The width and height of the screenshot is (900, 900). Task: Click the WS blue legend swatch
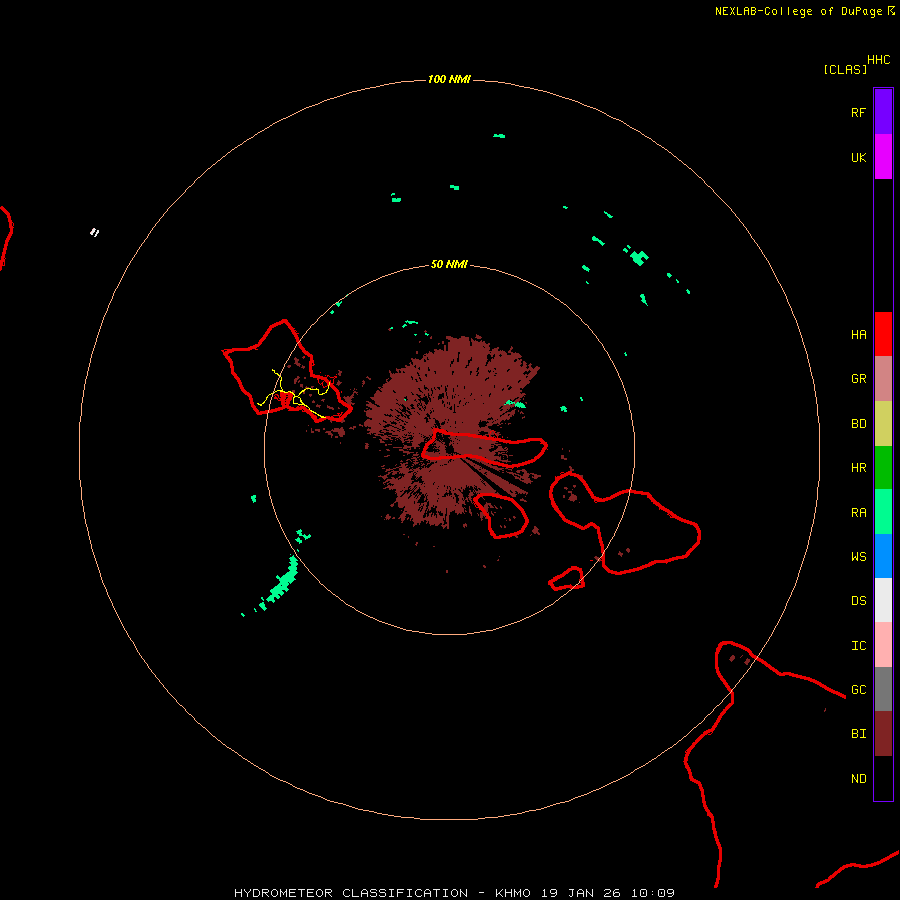[883, 556]
